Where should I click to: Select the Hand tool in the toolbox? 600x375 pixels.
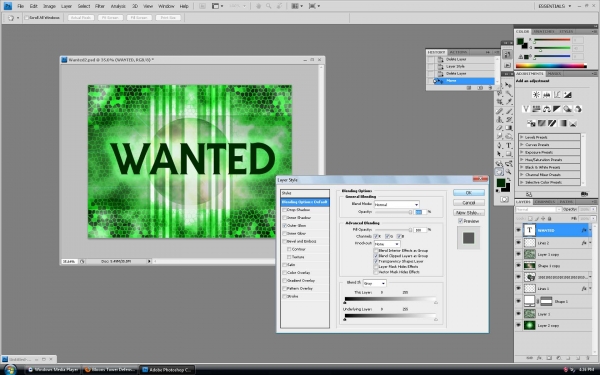coord(500,173)
